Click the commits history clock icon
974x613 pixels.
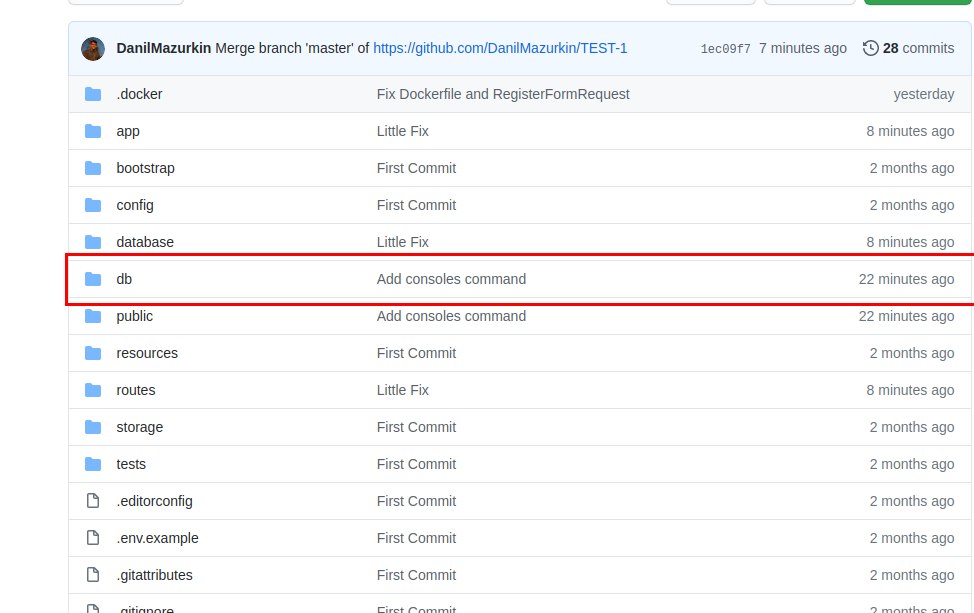[x=871, y=48]
